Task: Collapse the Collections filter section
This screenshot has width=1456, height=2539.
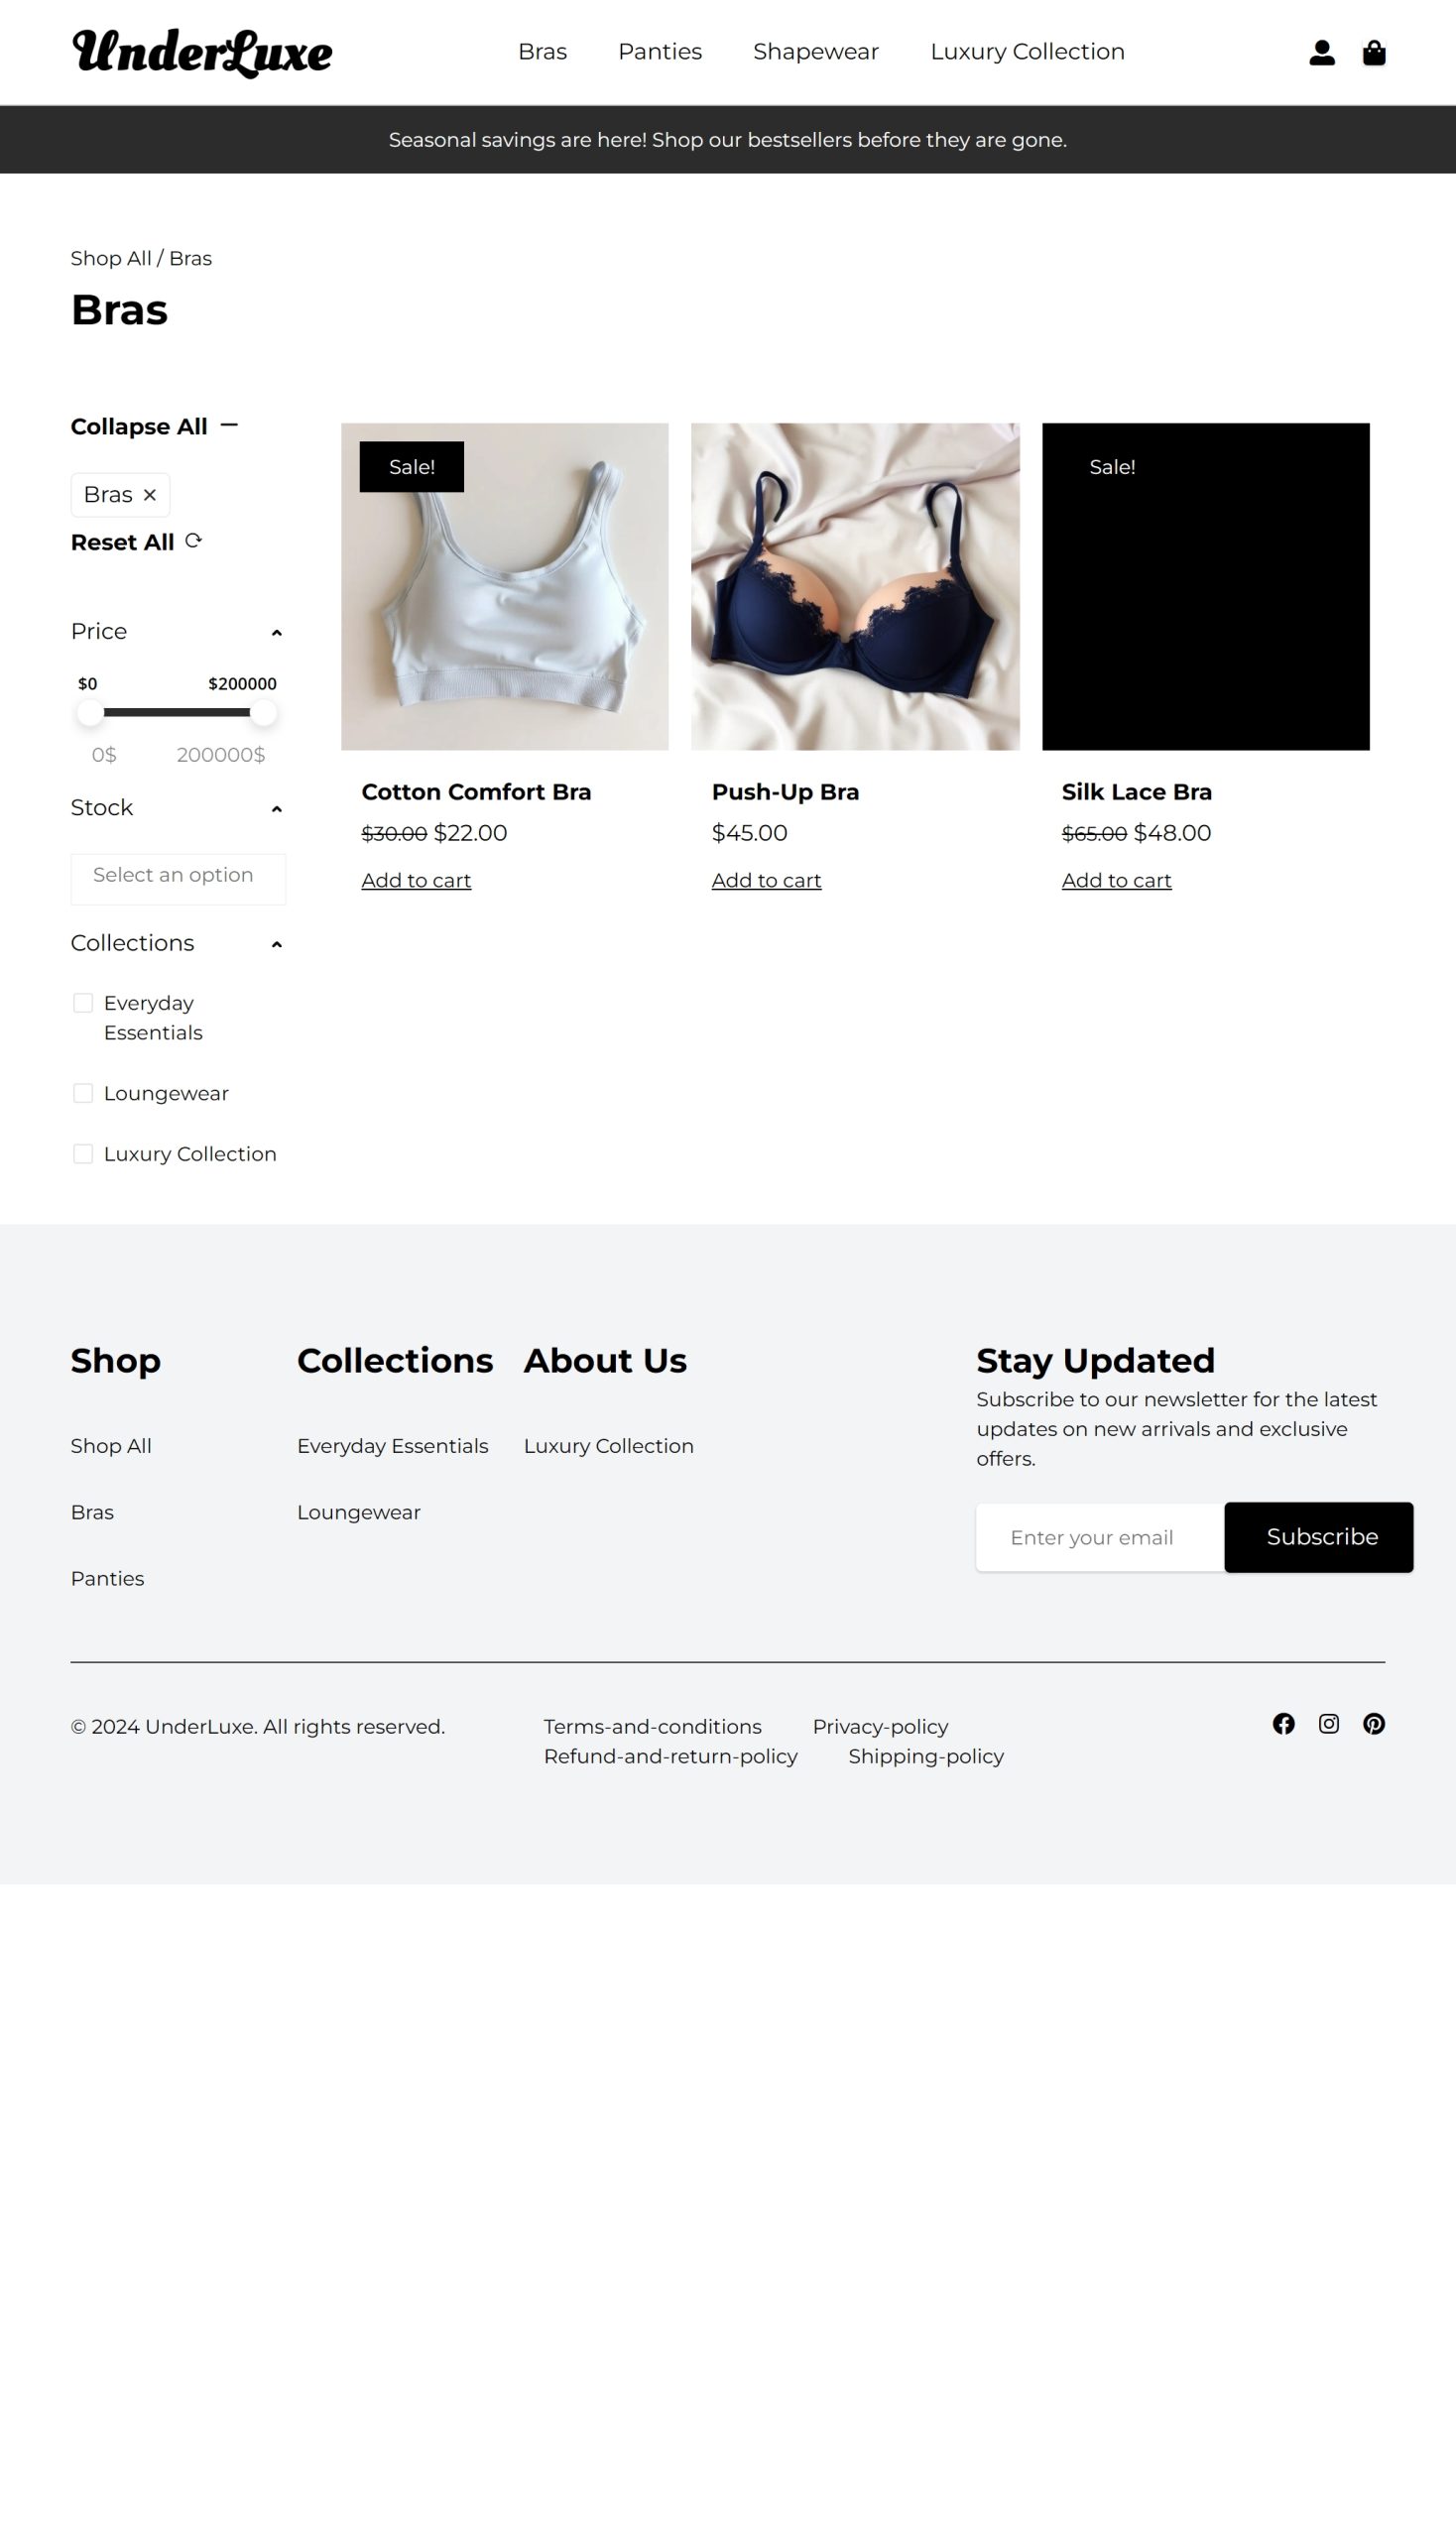Action: (x=277, y=944)
